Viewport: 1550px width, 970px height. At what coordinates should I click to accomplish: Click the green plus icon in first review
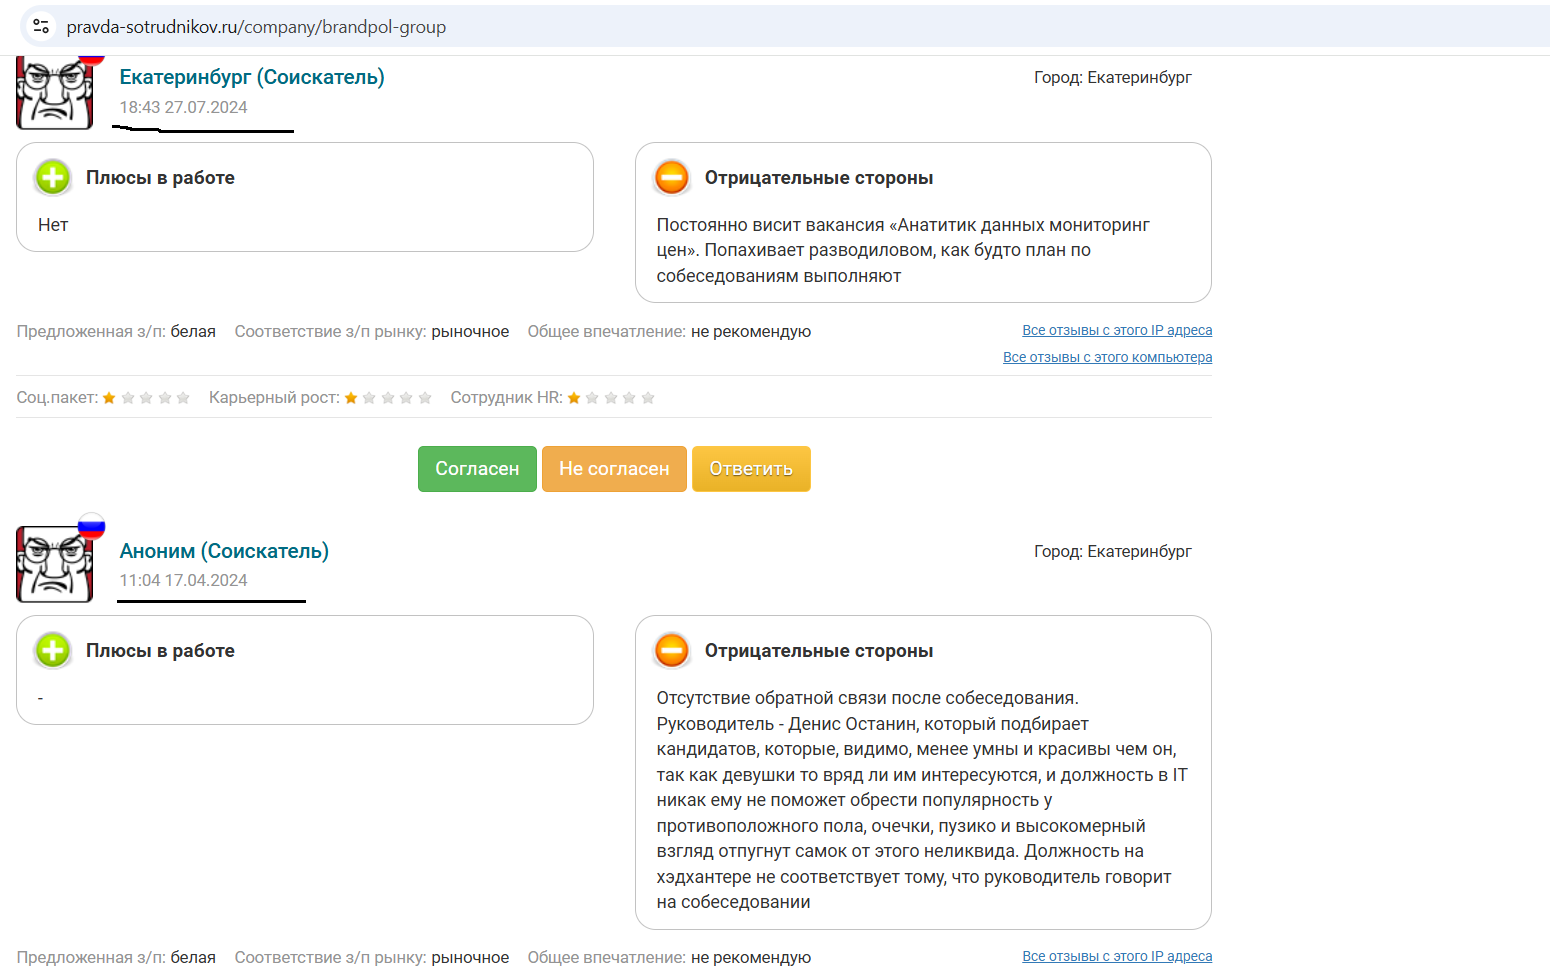(x=53, y=178)
